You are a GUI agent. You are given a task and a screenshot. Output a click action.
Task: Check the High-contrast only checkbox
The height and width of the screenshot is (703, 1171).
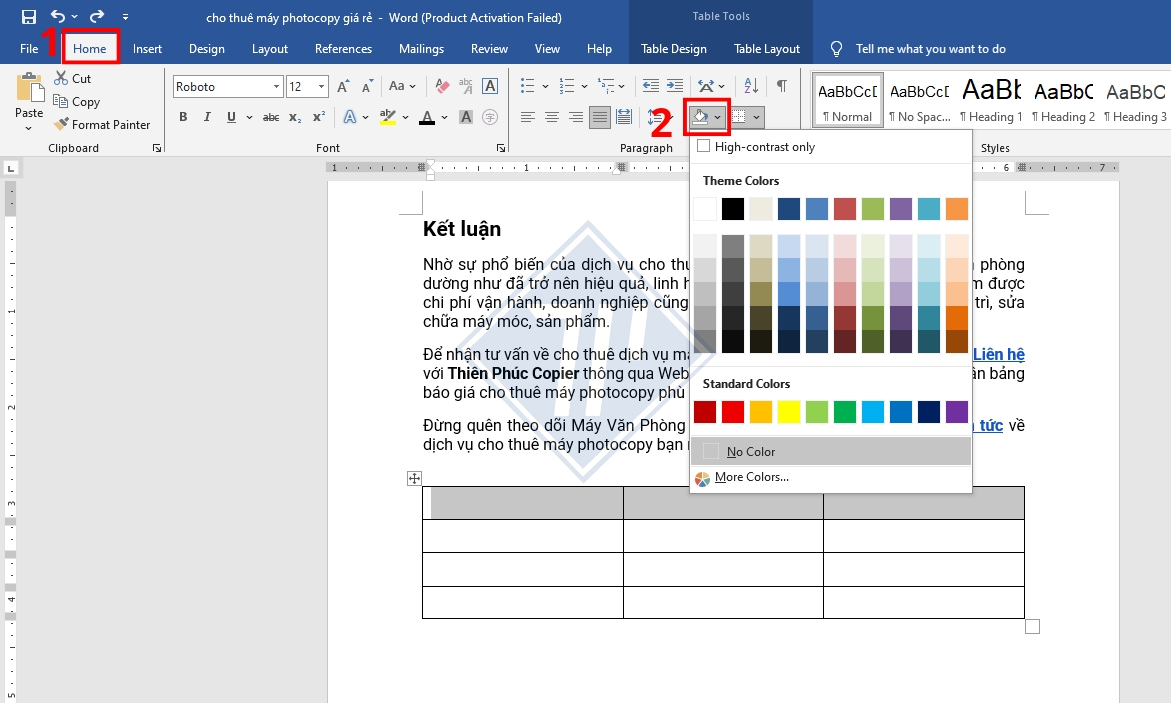tap(704, 144)
